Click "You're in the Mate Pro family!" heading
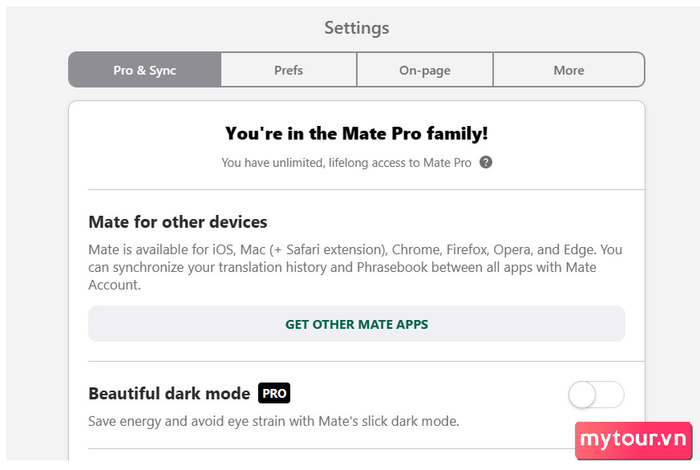This screenshot has width=700, height=470. pos(357,133)
